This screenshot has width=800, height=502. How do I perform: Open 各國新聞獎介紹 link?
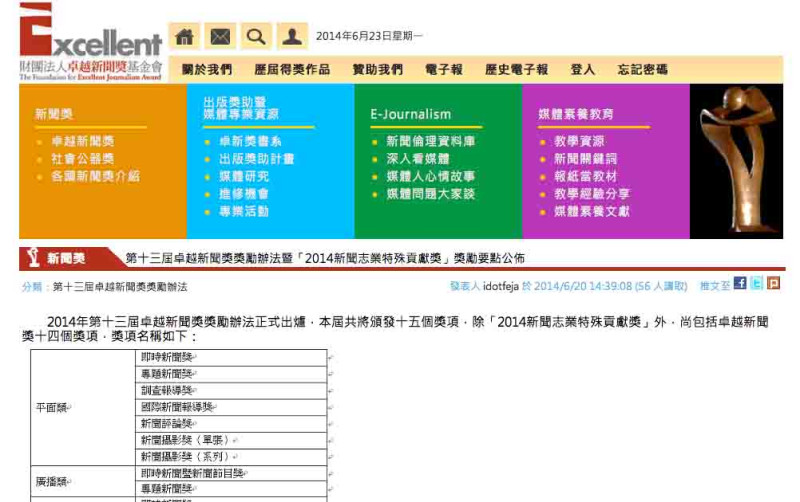(x=95, y=177)
